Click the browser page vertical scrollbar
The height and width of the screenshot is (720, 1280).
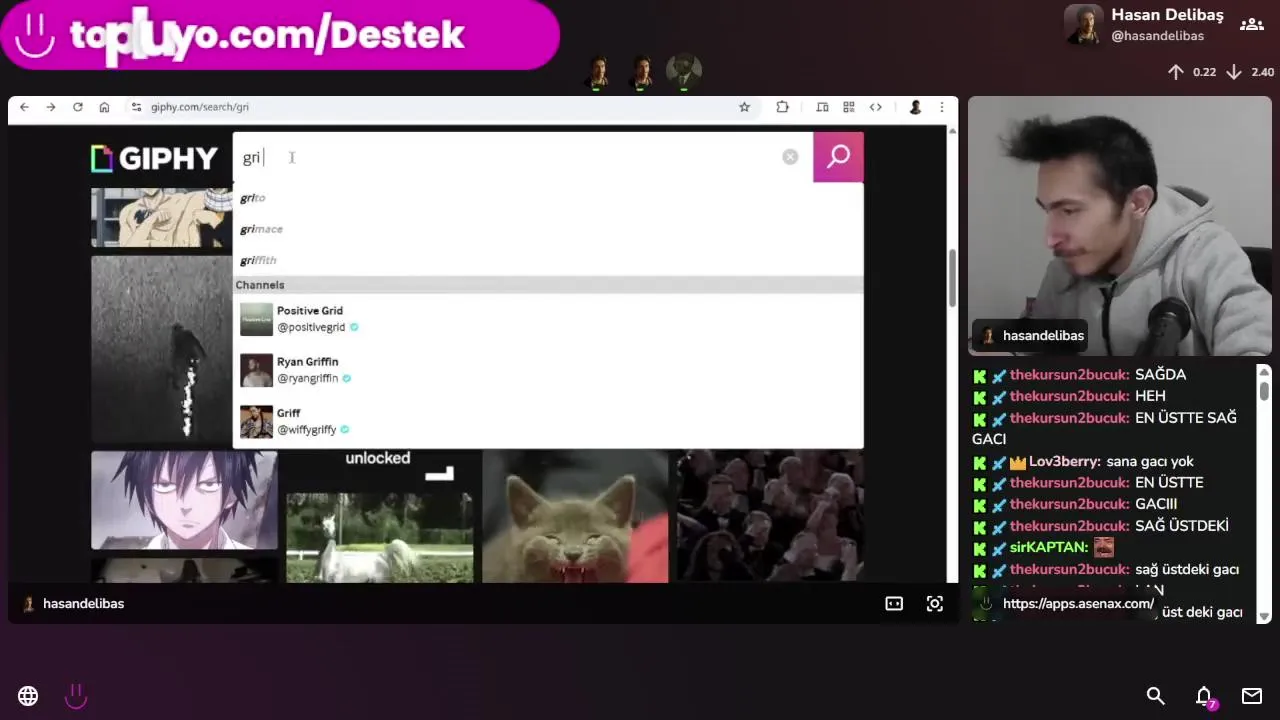[952, 277]
